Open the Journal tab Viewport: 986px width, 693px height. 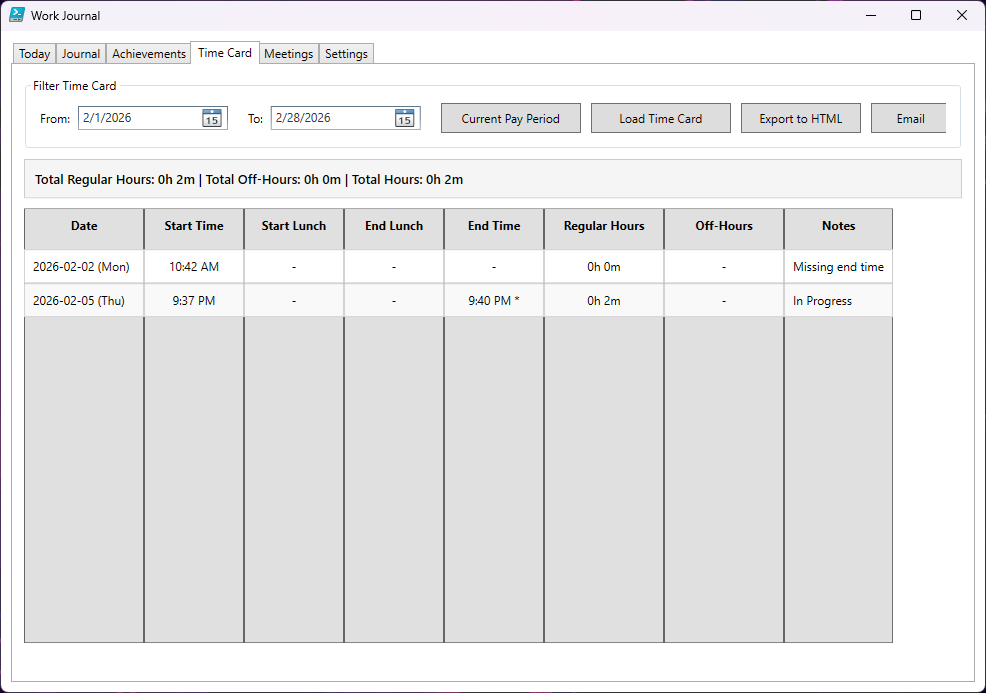(81, 54)
